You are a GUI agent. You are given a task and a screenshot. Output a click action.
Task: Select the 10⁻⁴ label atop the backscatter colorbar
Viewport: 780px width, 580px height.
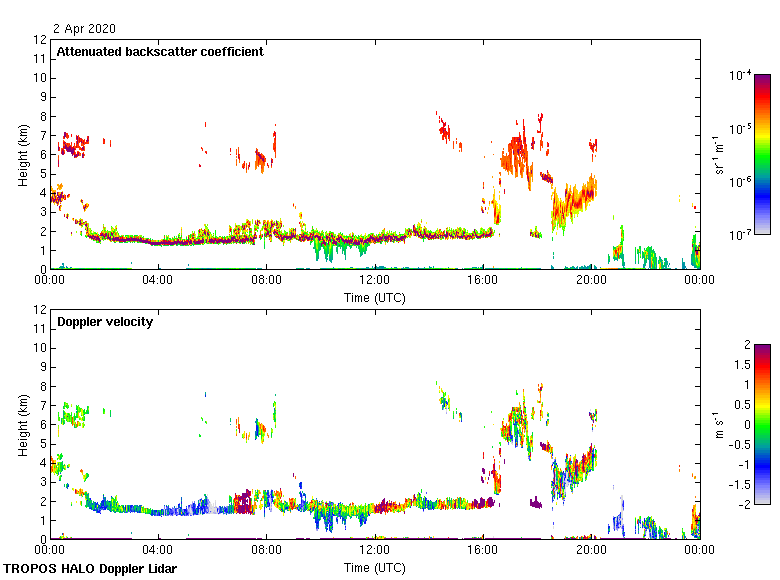click(741, 75)
